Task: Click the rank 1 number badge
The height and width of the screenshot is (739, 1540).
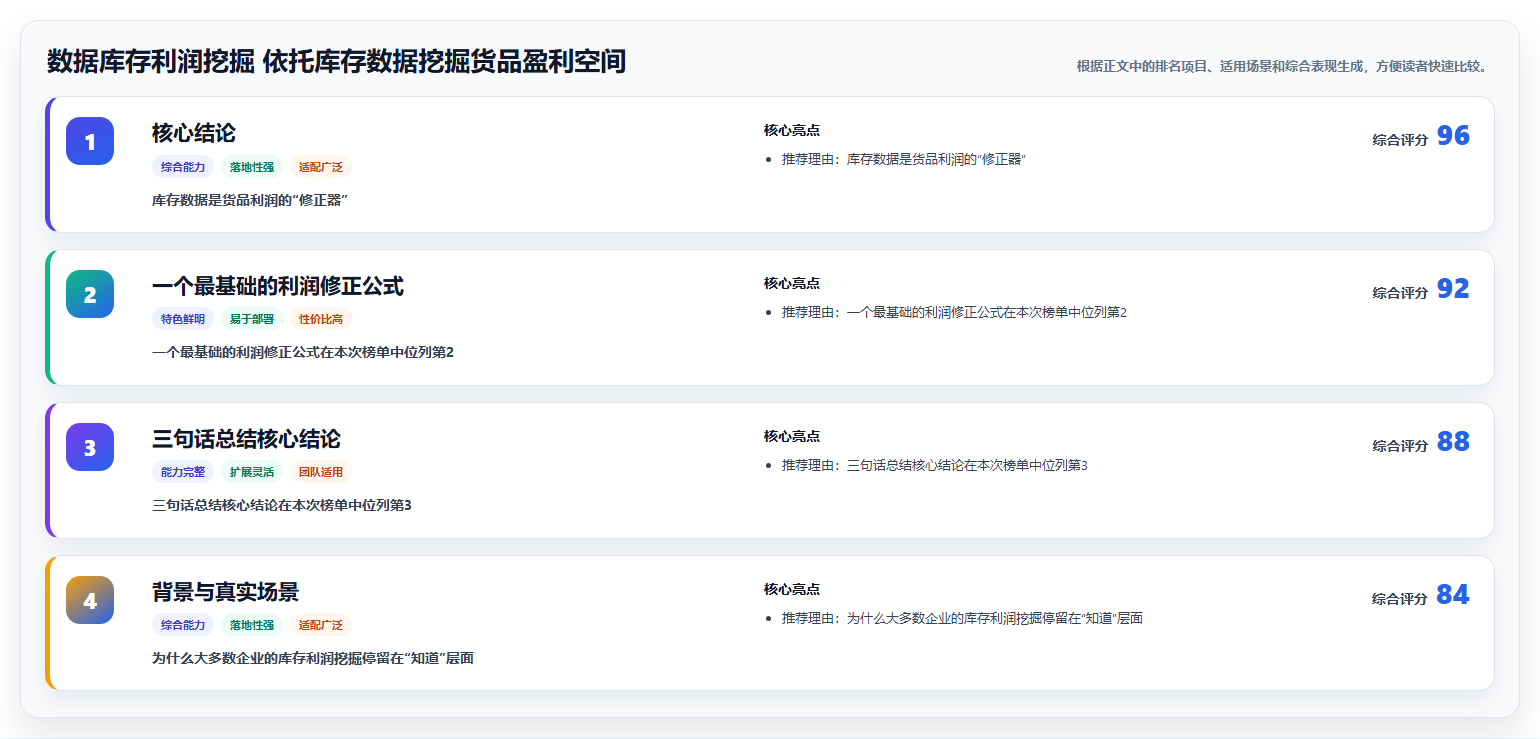Action: 90,141
